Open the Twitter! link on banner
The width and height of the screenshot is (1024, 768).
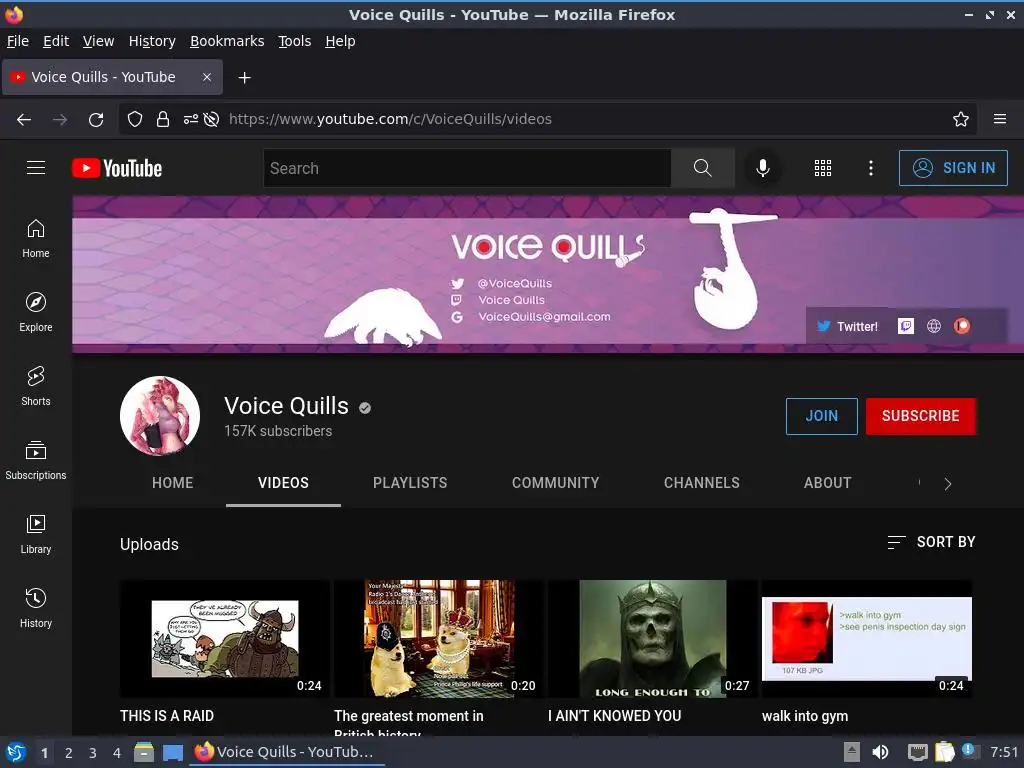tap(847, 326)
